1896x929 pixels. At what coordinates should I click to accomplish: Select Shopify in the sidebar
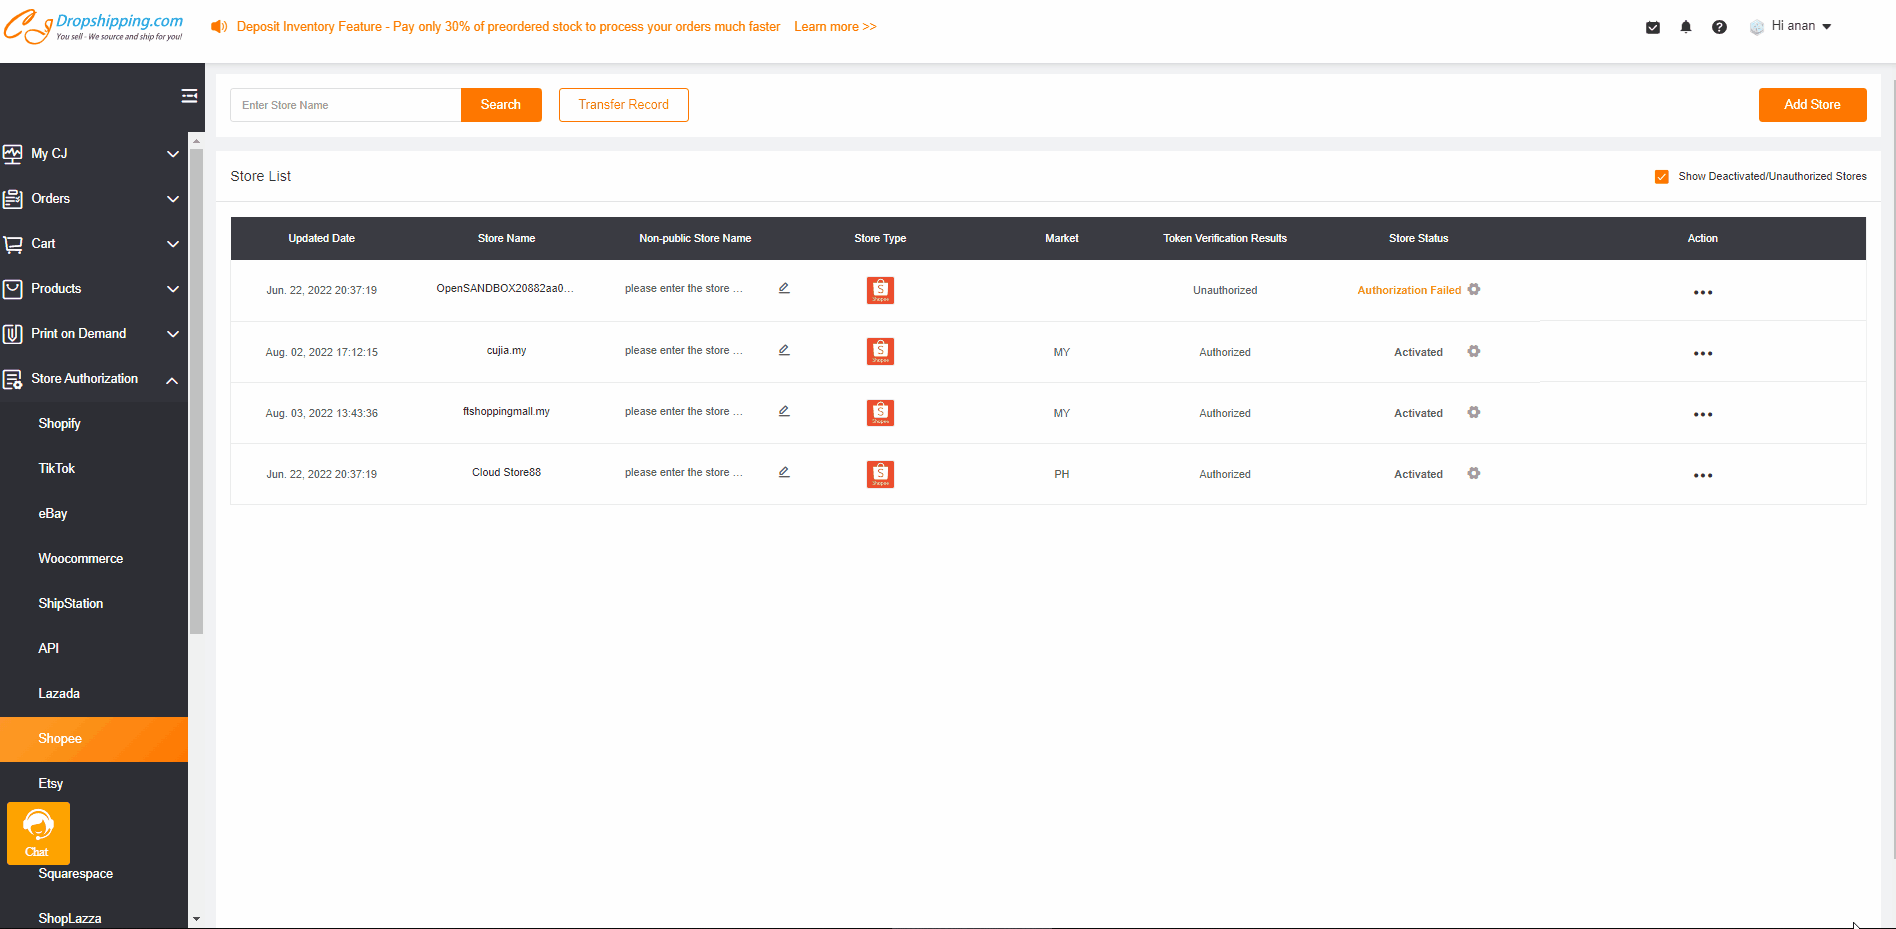(x=60, y=424)
